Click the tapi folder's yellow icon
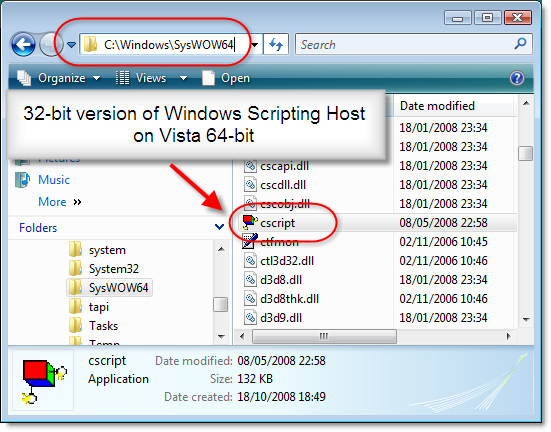 point(75,306)
